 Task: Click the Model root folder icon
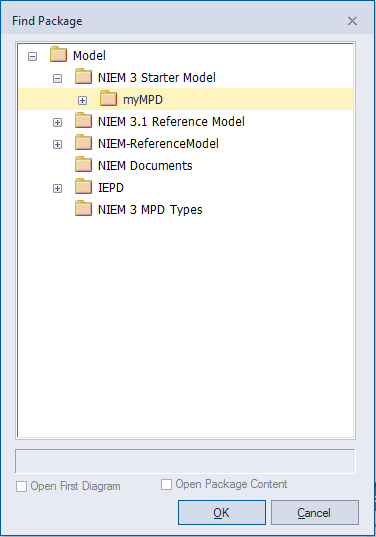pyautogui.click(x=58, y=54)
